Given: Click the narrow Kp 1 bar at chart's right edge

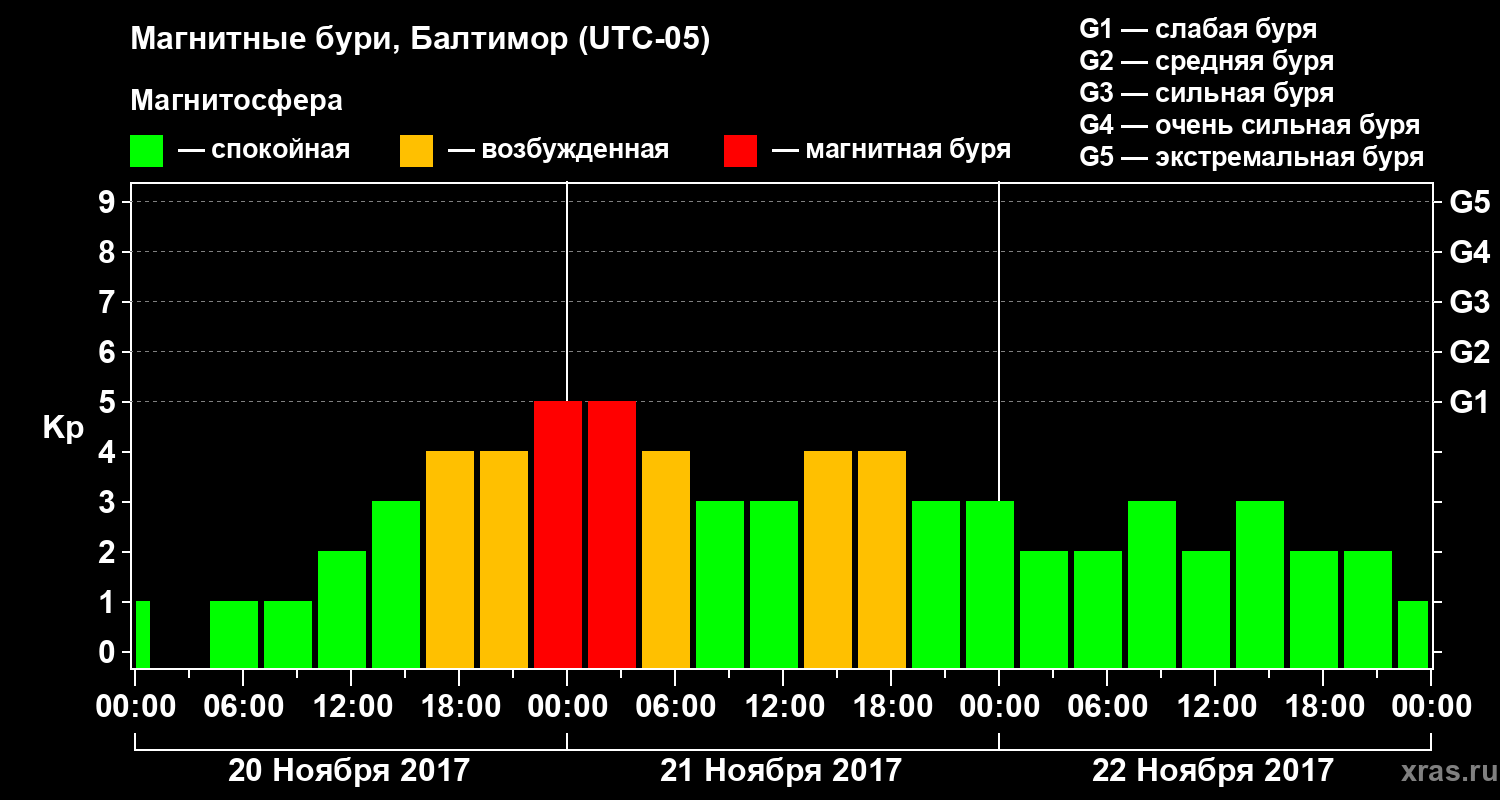Looking at the screenshot, I should point(1413,634).
